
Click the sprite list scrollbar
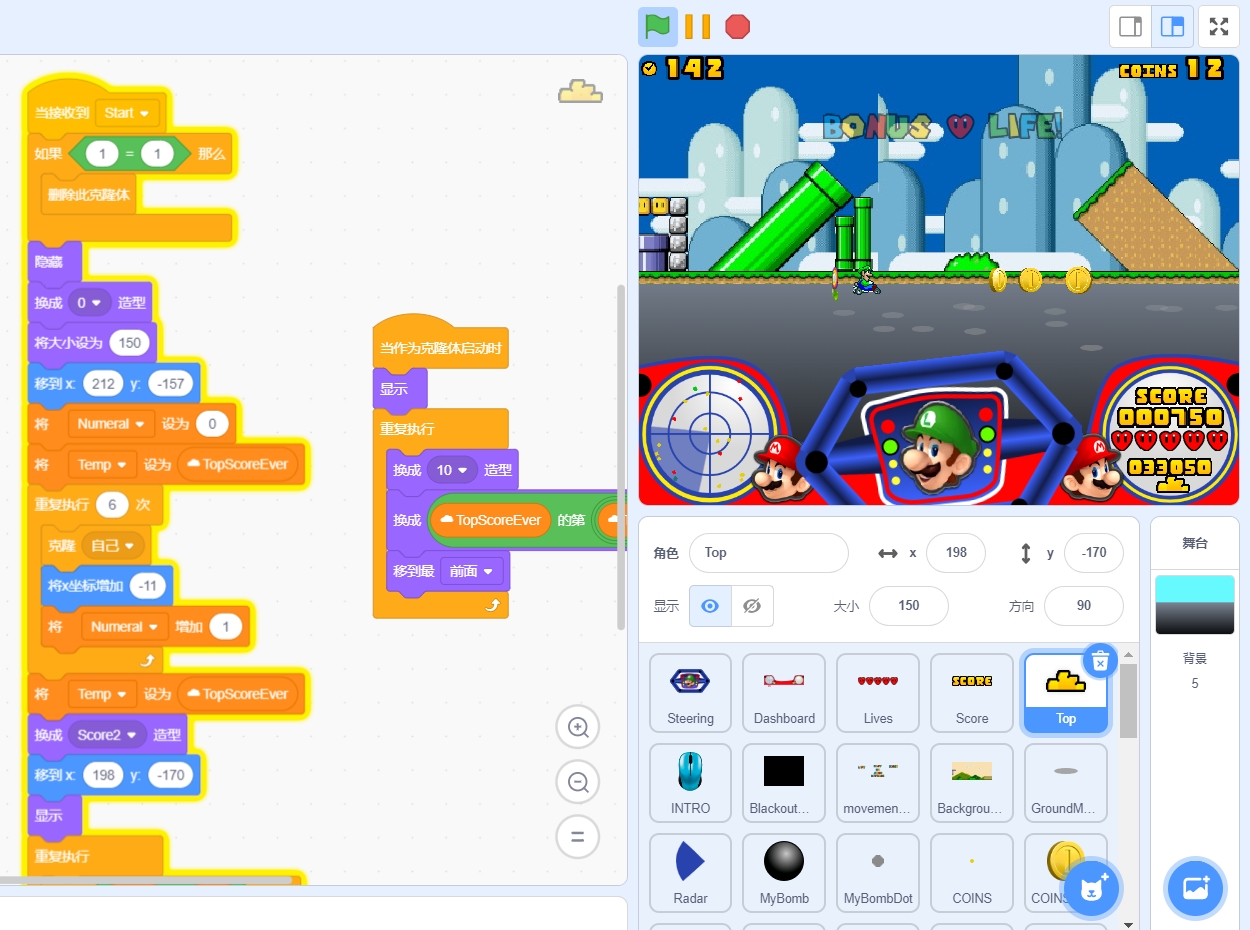1128,700
